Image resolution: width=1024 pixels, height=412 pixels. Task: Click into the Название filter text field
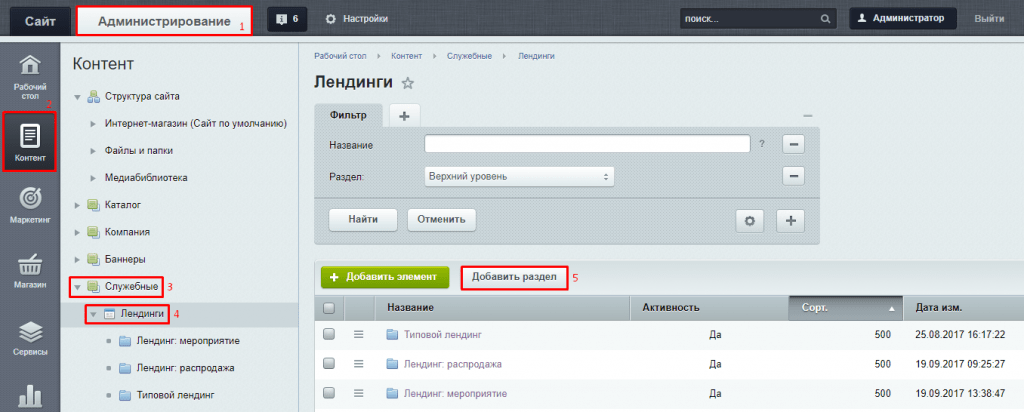tap(587, 145)
